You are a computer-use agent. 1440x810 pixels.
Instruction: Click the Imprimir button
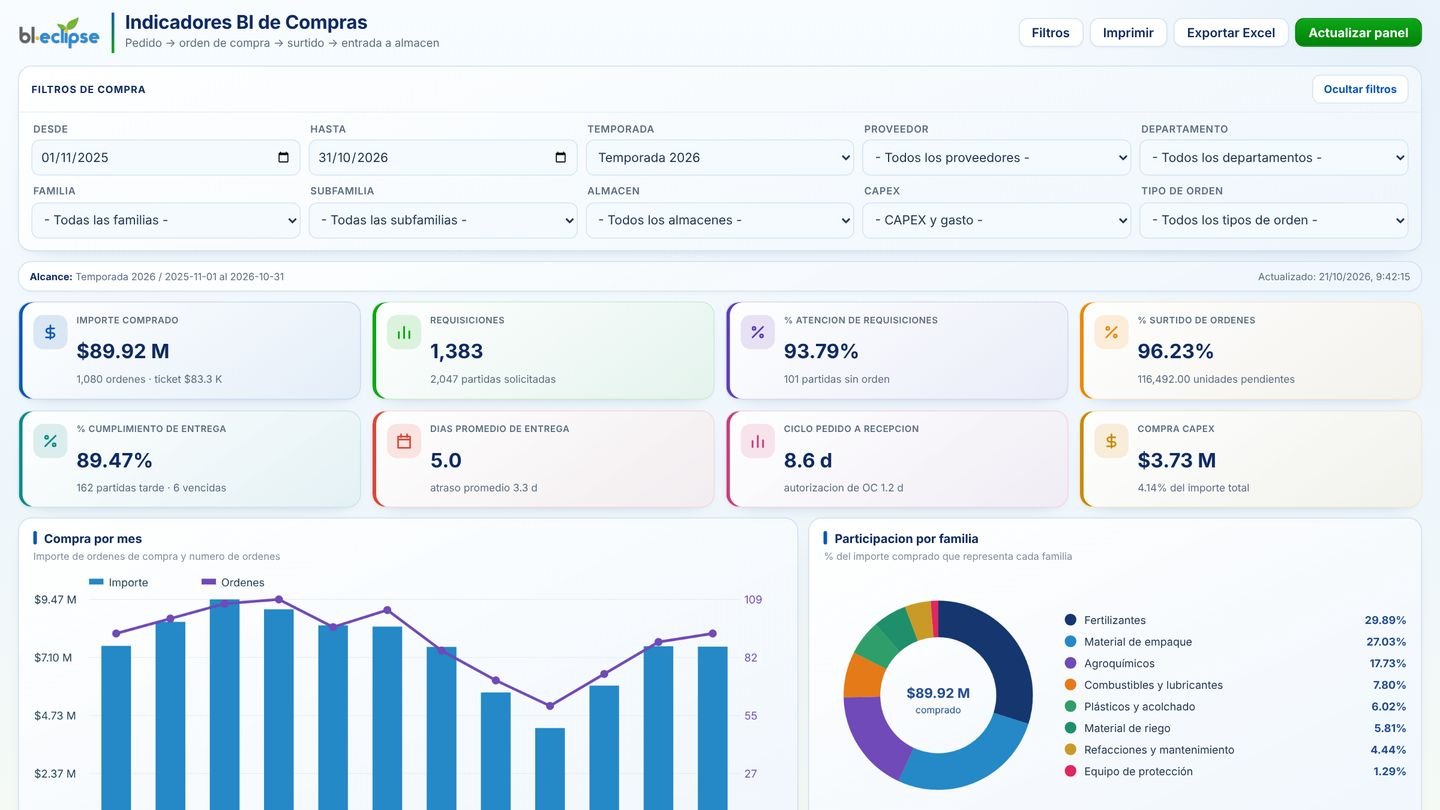[1128, 33]
